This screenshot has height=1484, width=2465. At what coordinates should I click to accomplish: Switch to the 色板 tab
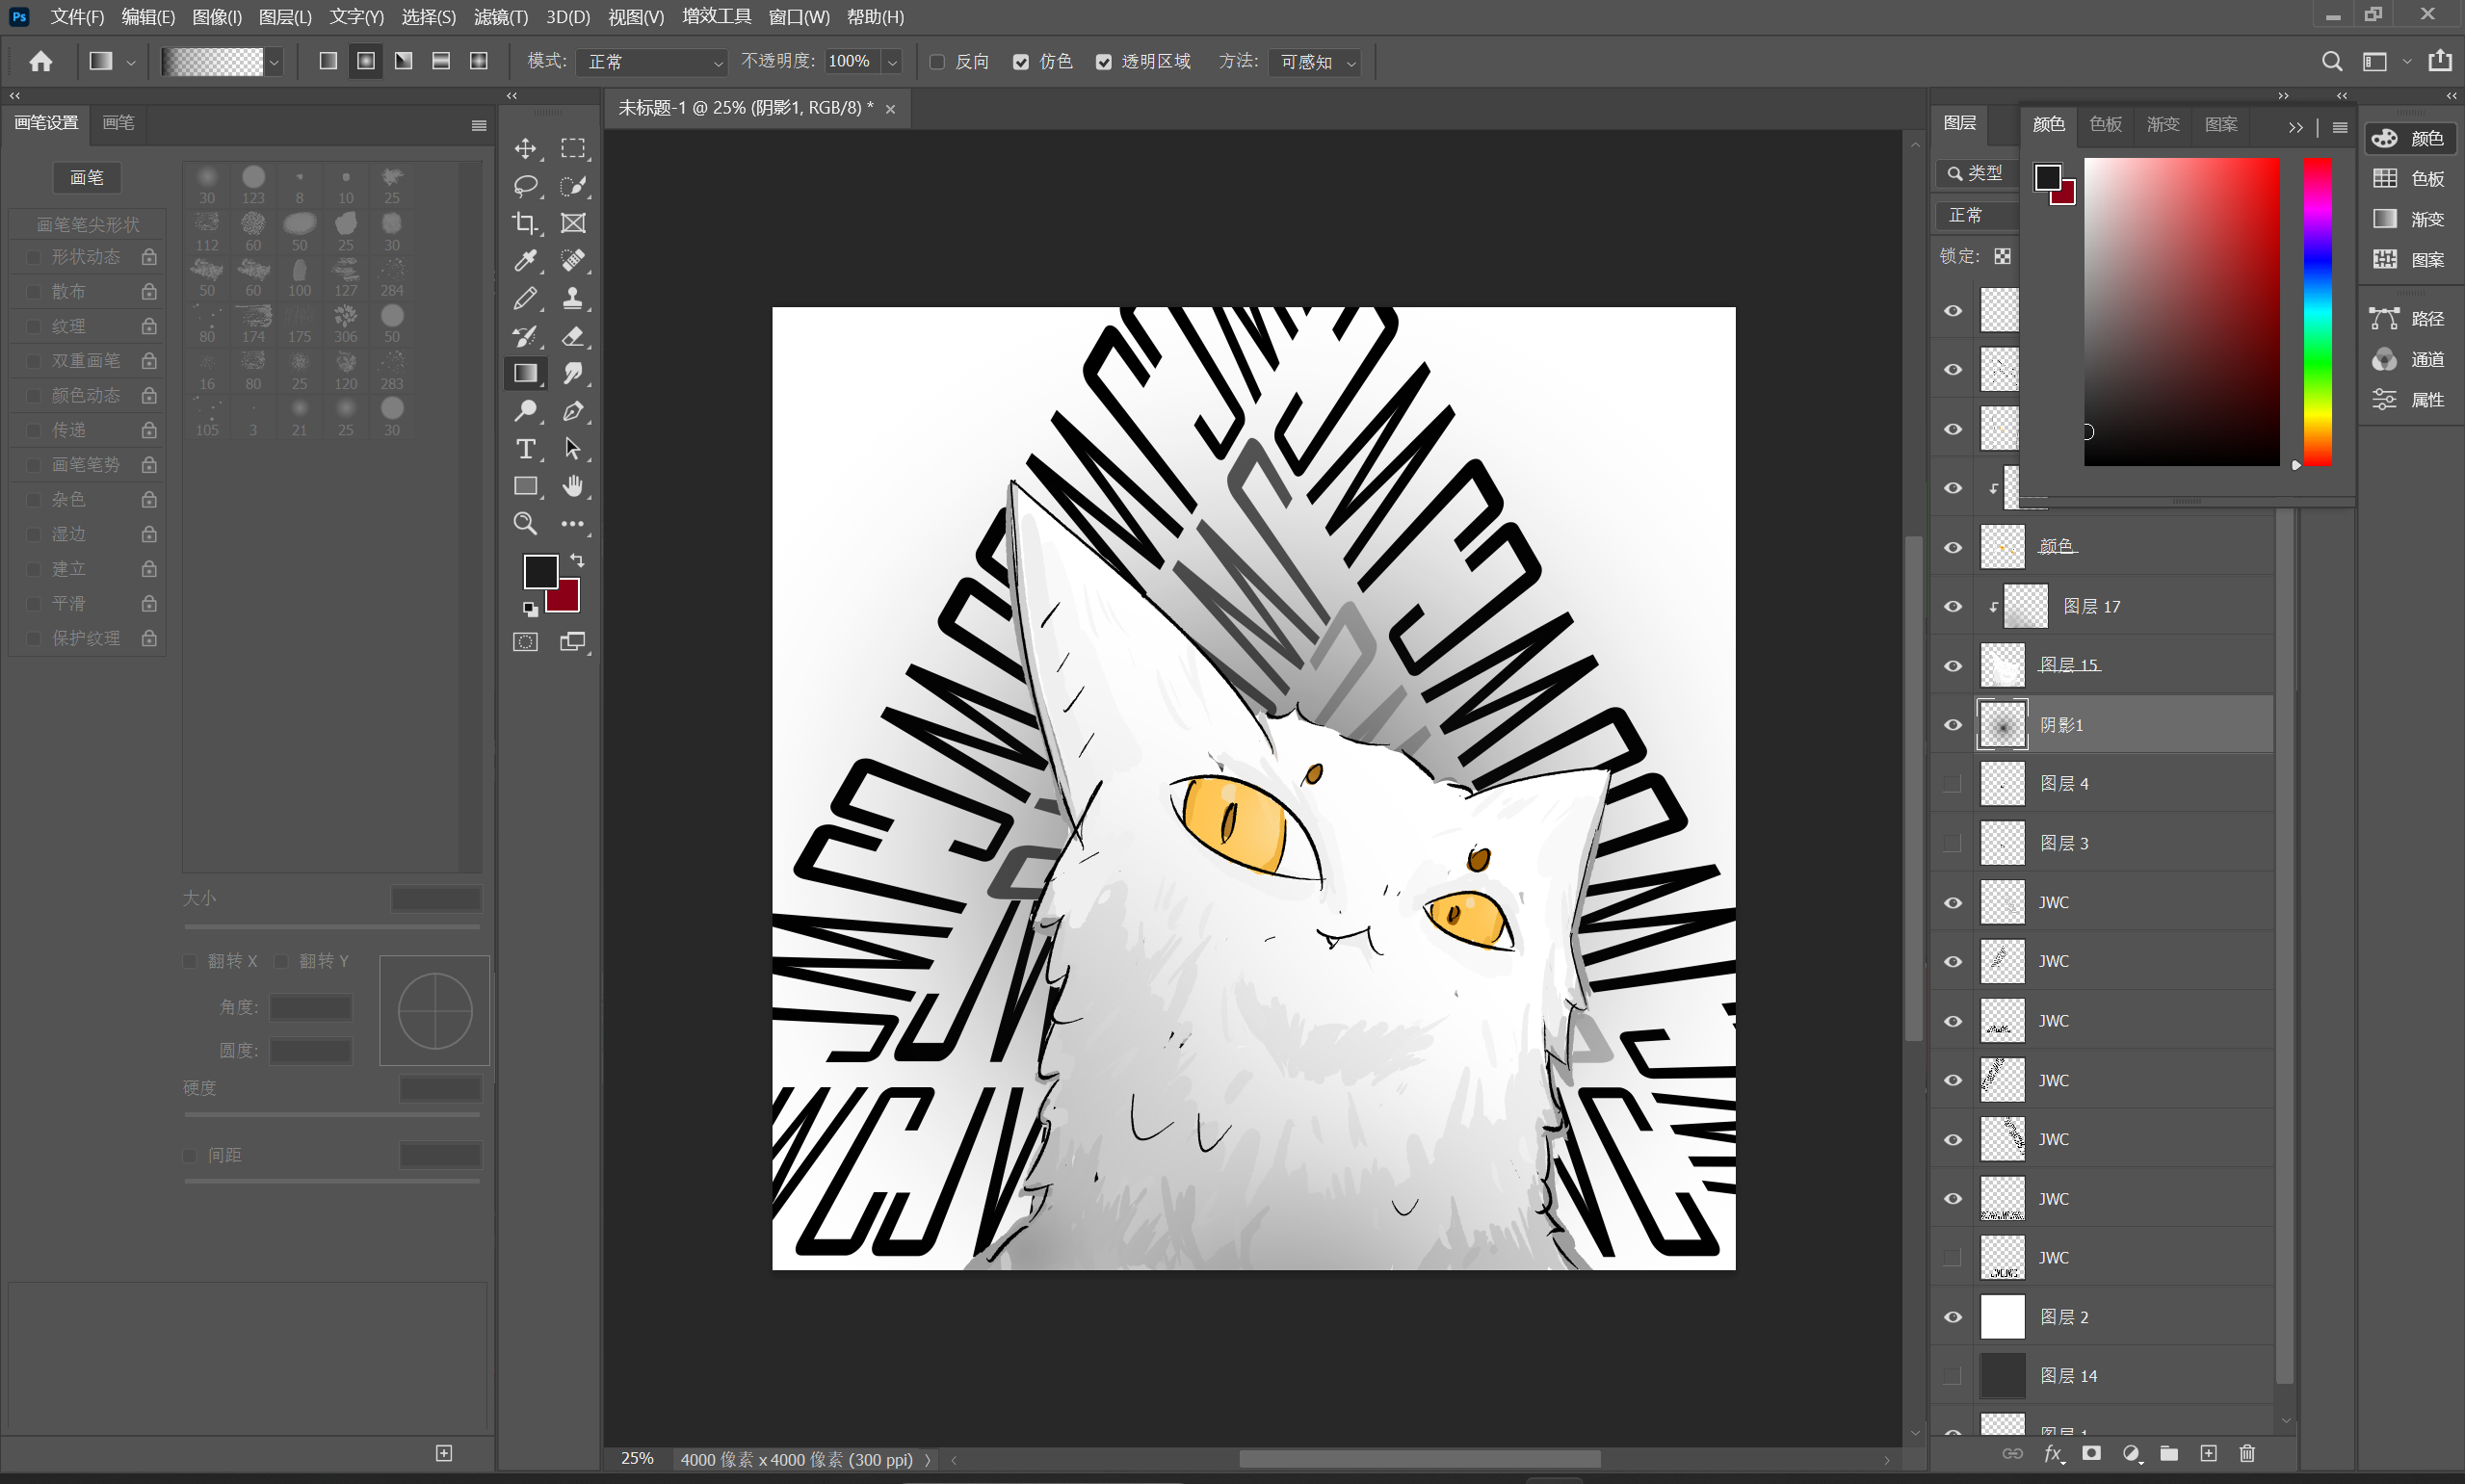(2105, 124)
